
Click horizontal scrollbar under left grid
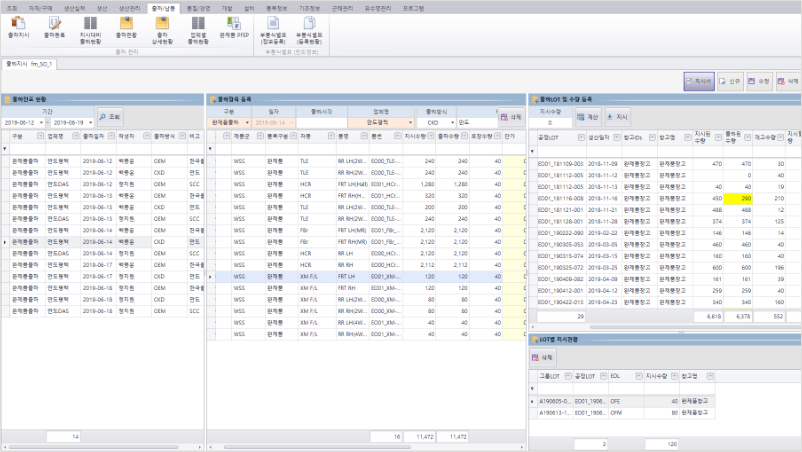coord(102,447)
